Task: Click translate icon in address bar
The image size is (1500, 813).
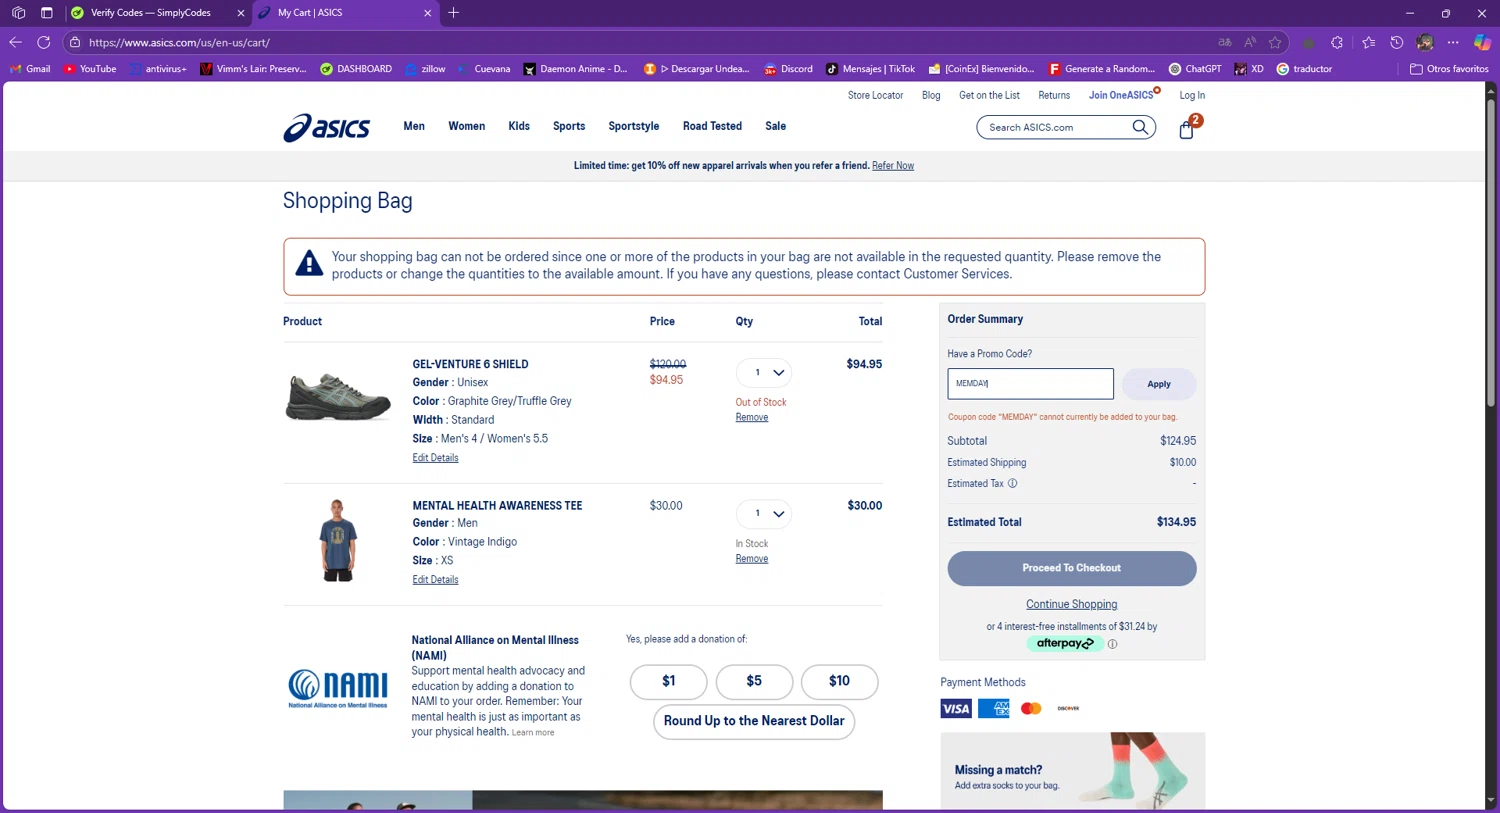Action: [1225, 42]
